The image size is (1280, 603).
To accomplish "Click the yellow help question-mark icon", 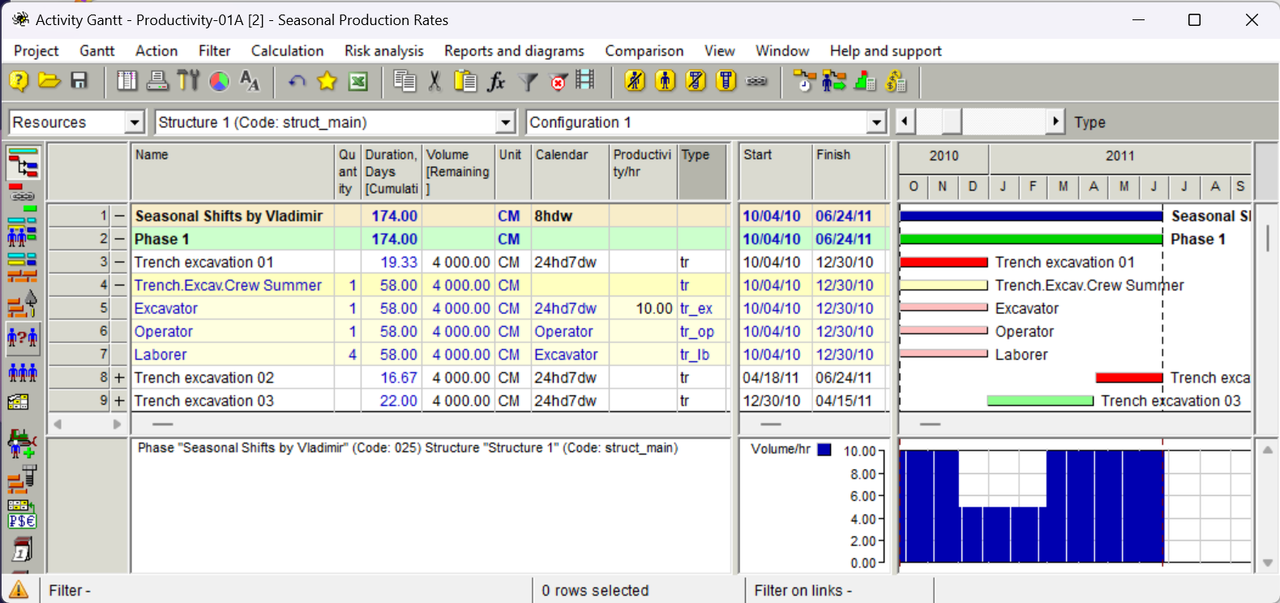I will 19,82.
